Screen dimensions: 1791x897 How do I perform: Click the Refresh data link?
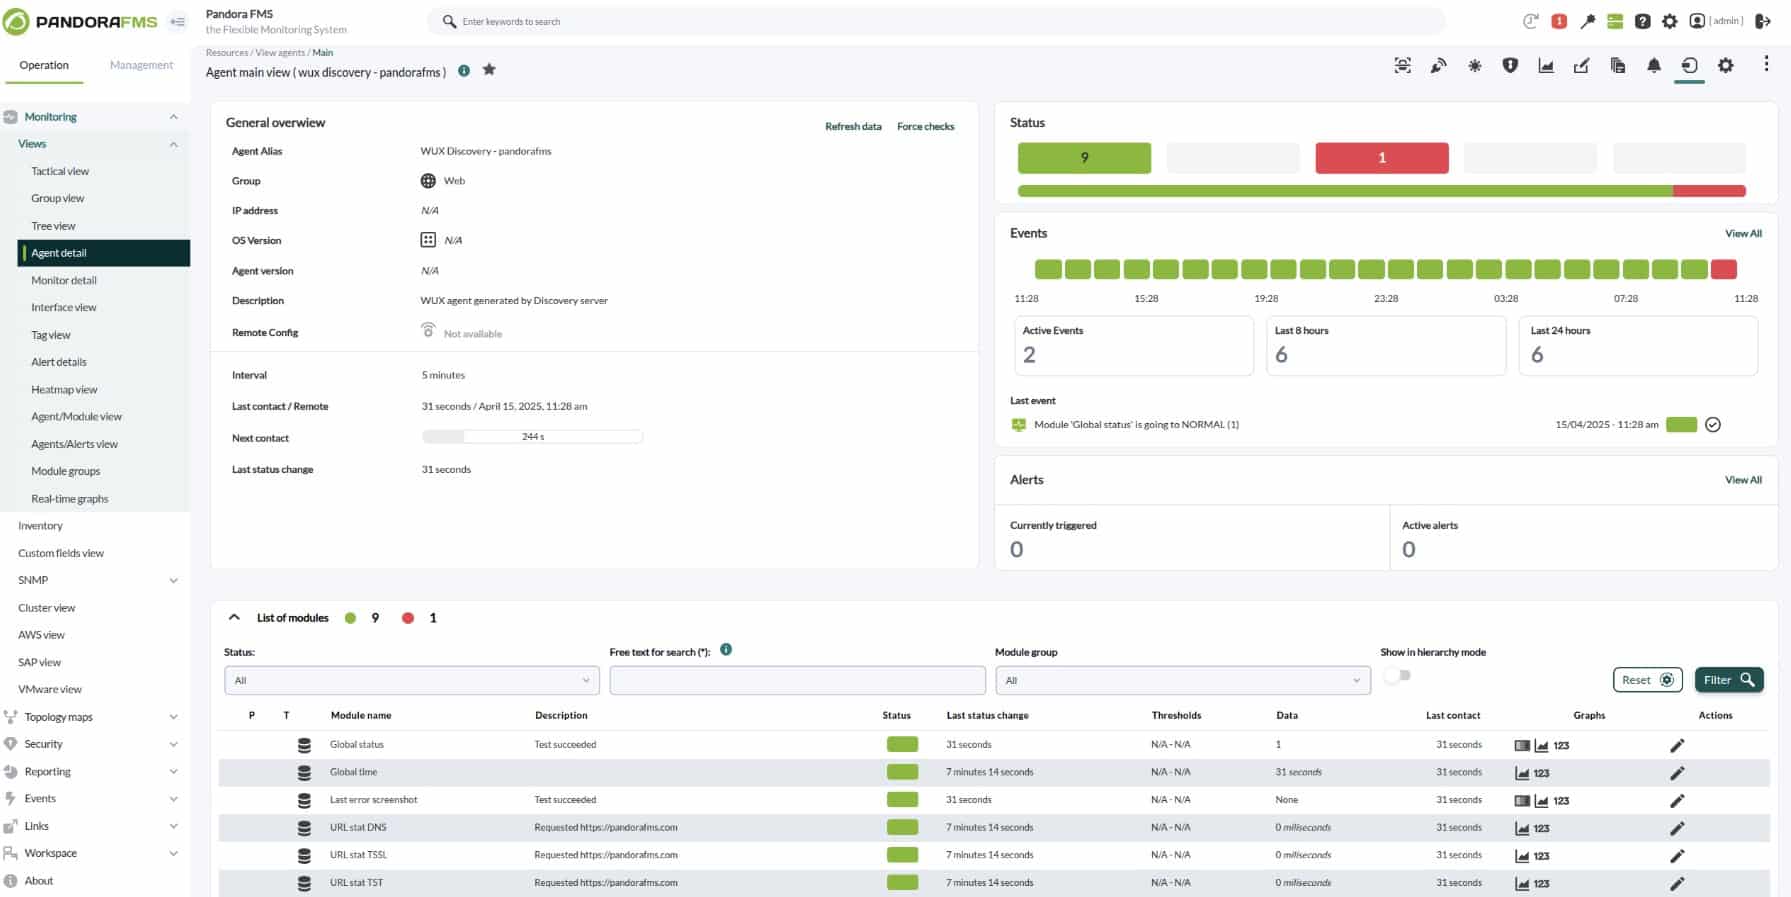853,127
